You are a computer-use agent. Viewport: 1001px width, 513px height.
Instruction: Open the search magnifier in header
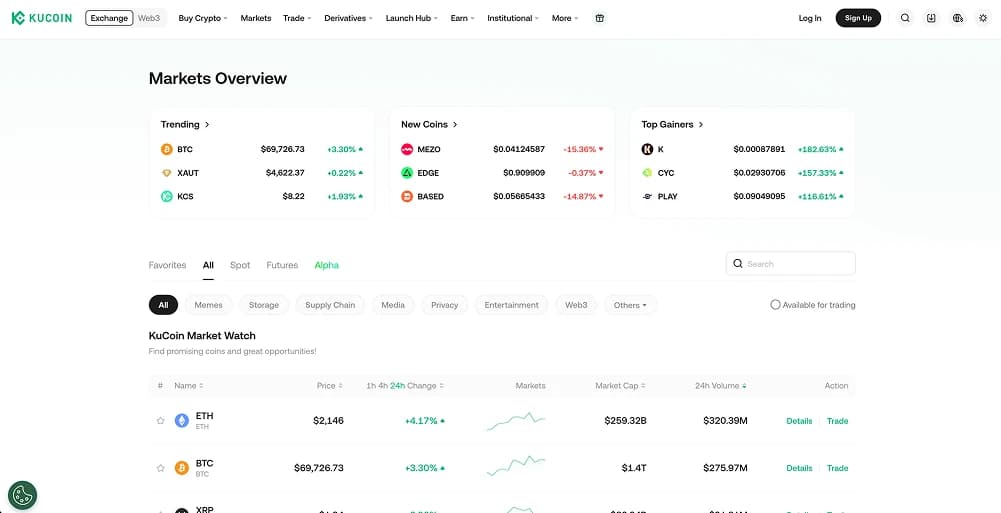click(x=905, y=18)
